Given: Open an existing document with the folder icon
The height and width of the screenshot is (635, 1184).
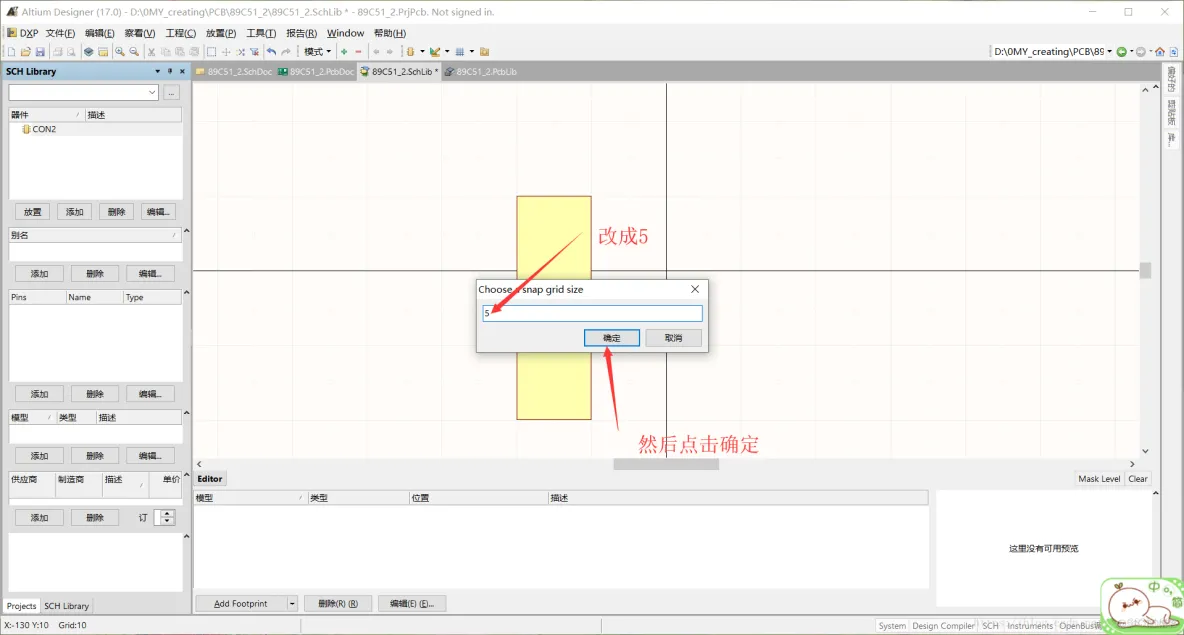Looking at the screenshot, I should [x=26, y=52].
